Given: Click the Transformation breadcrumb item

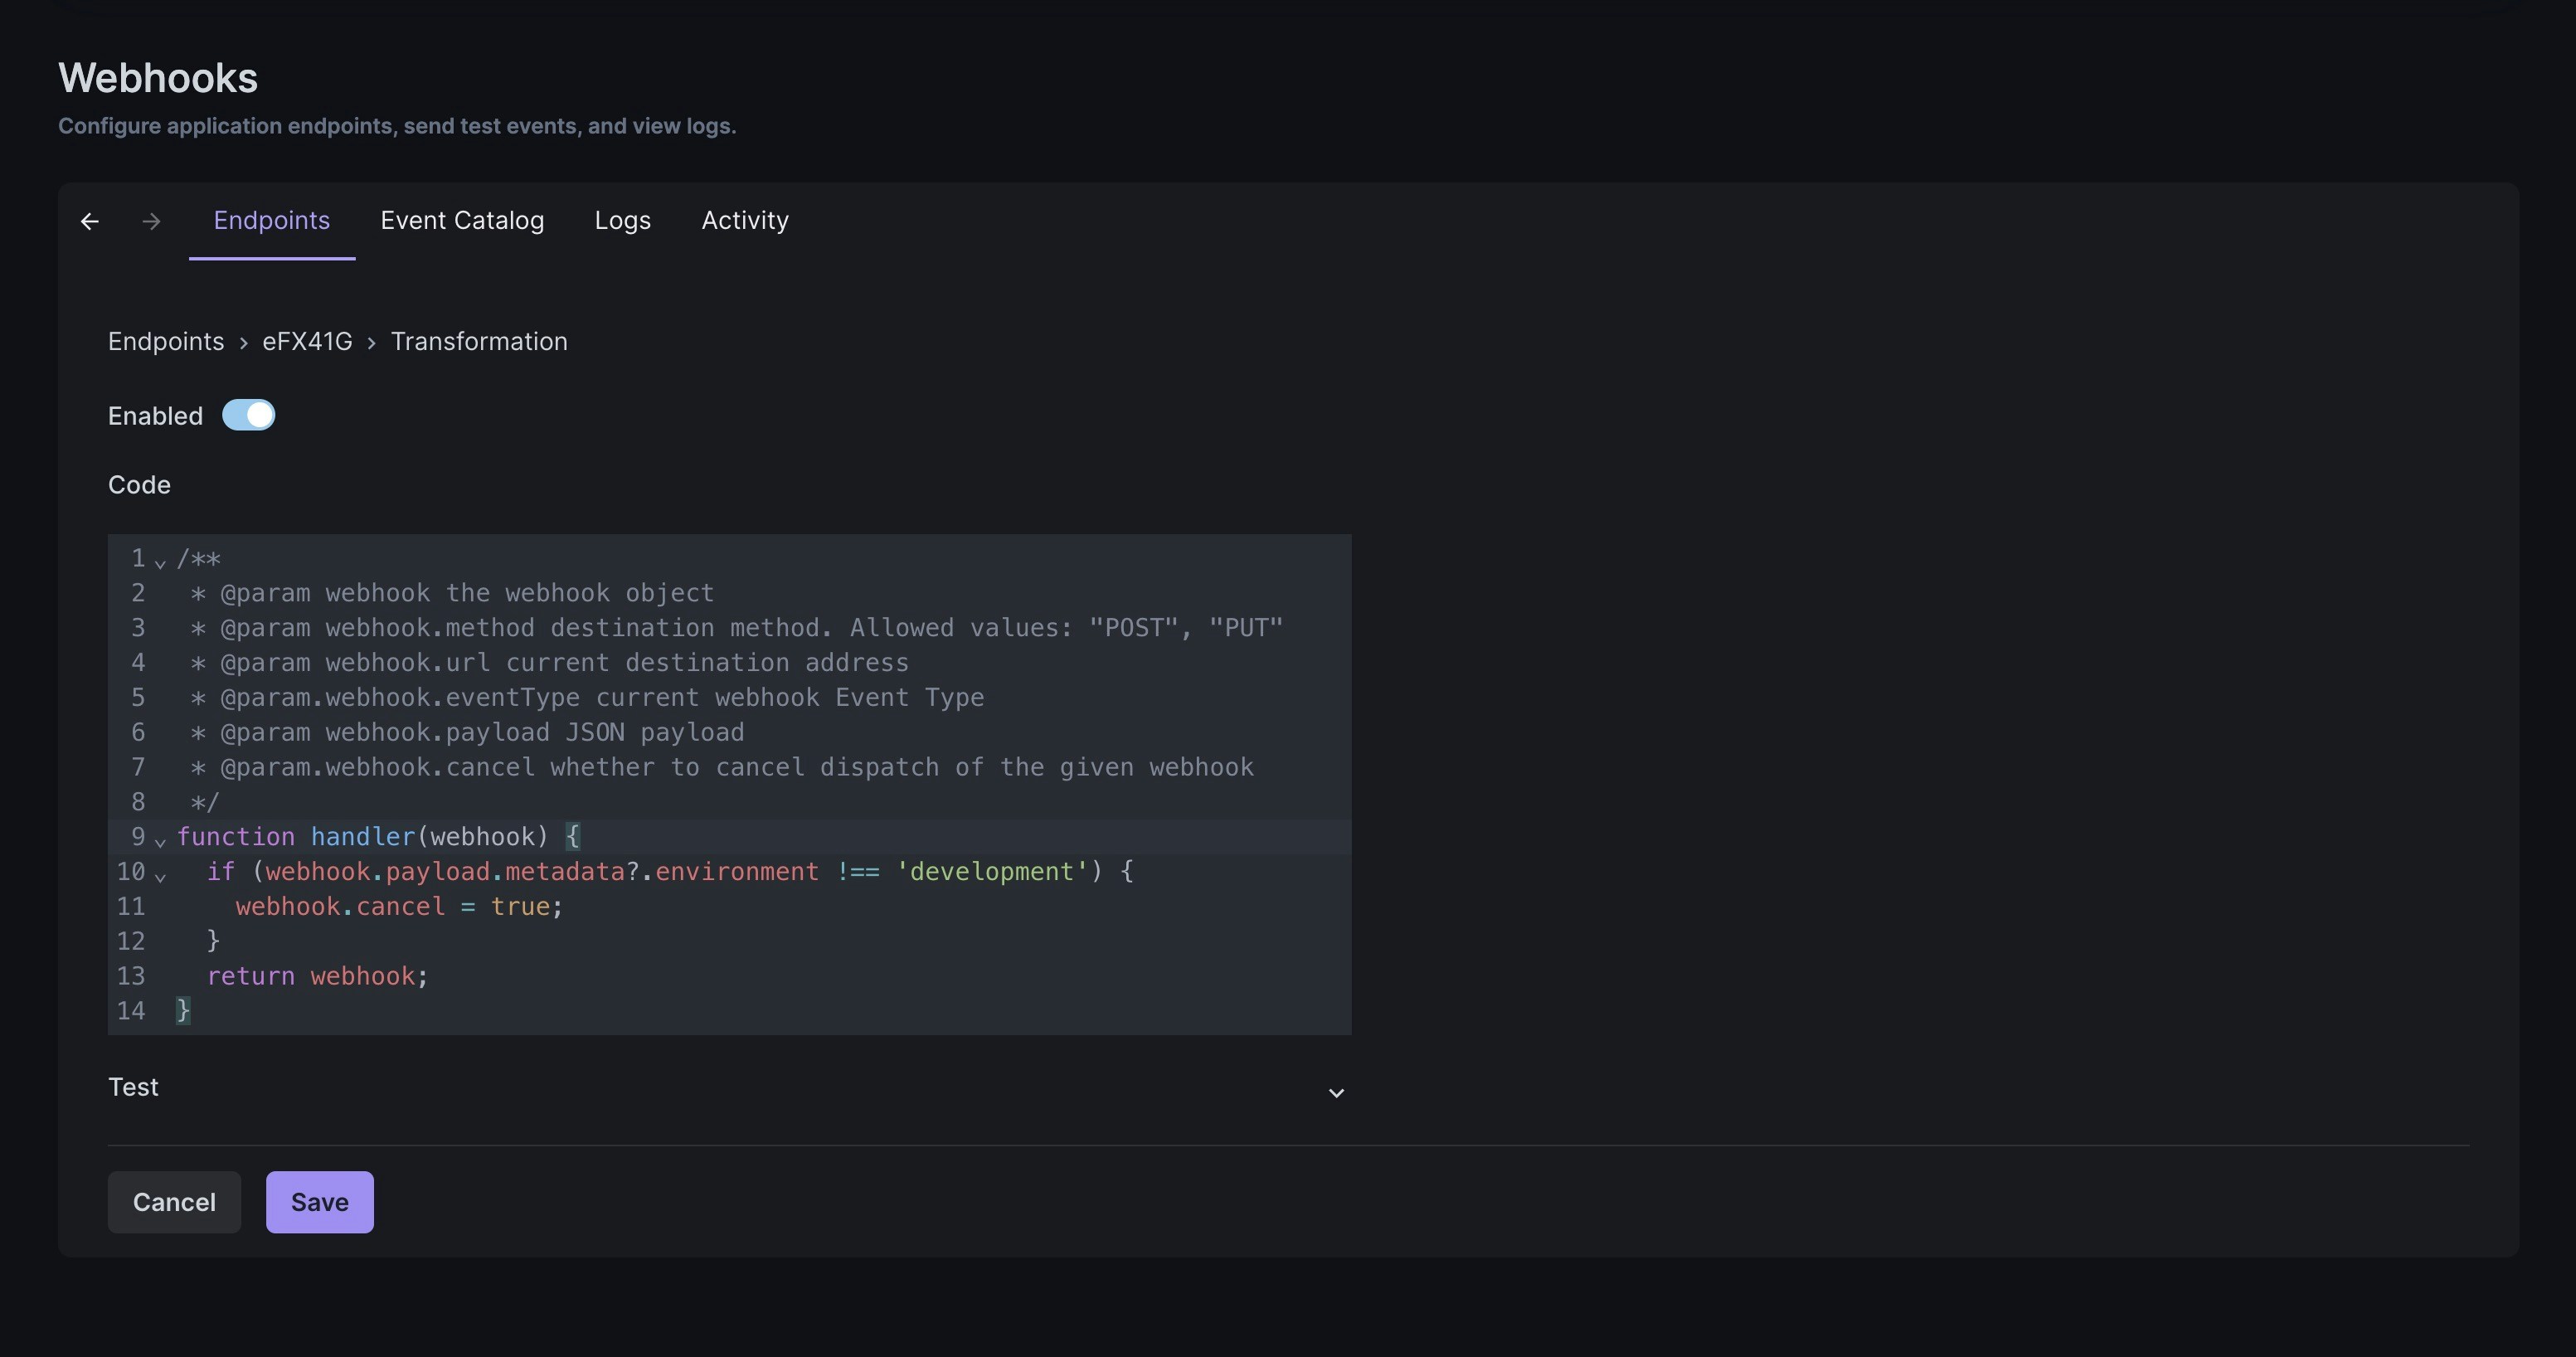Looking at the screenshot, I should click(x=478, y=342).
